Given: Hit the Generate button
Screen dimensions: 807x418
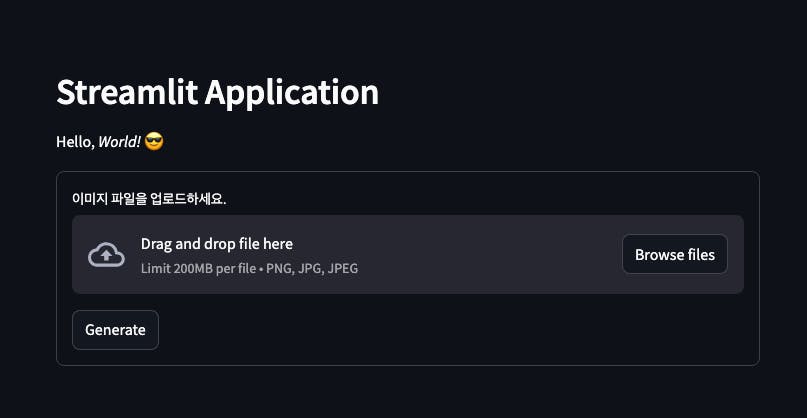Looking at the screenshot, I should 115,330.
